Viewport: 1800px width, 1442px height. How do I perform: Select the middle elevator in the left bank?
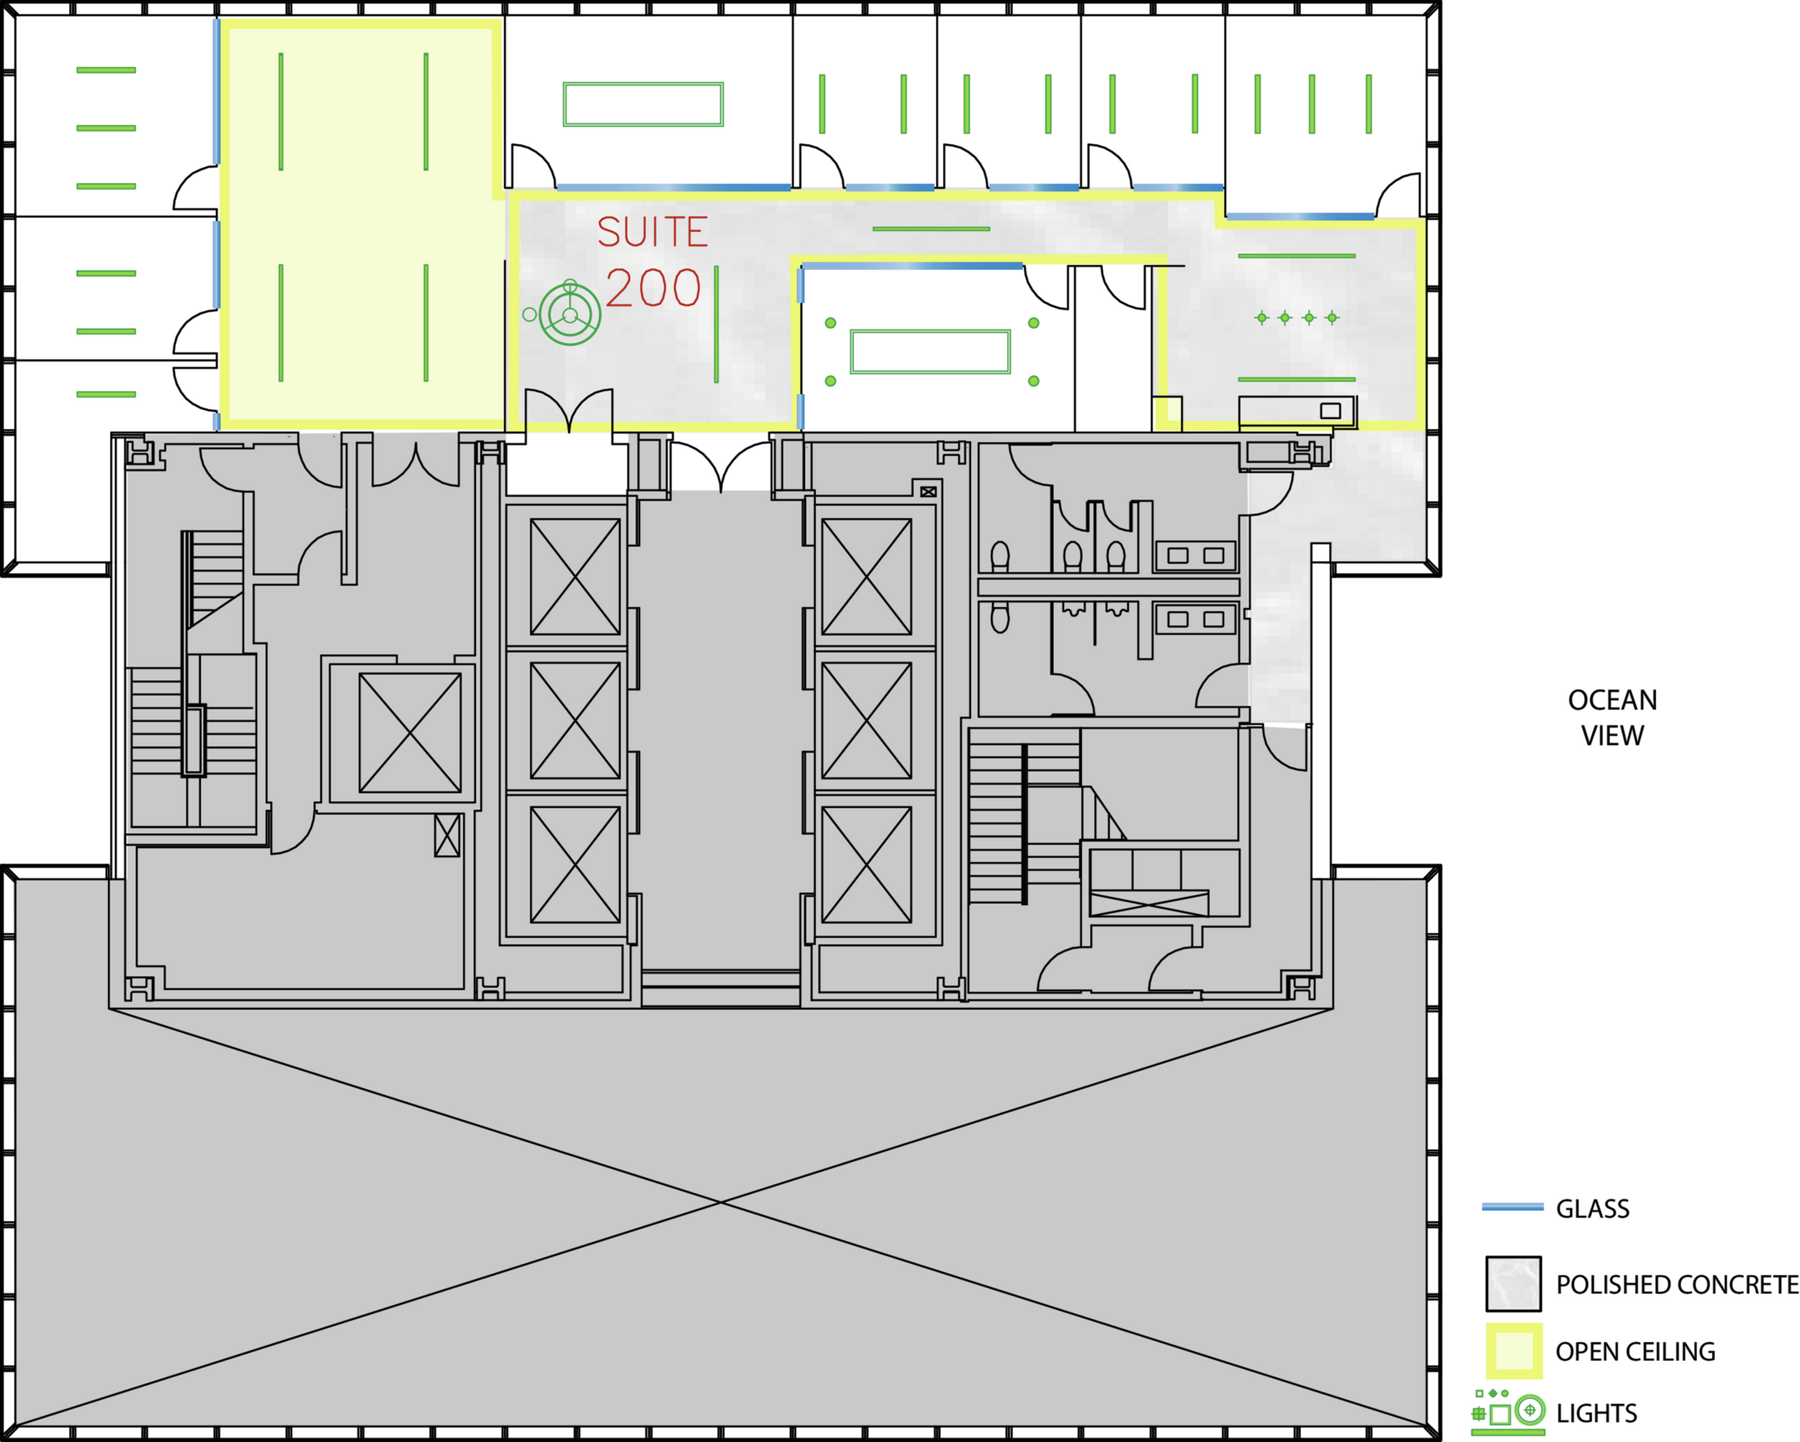coord(575,721)
